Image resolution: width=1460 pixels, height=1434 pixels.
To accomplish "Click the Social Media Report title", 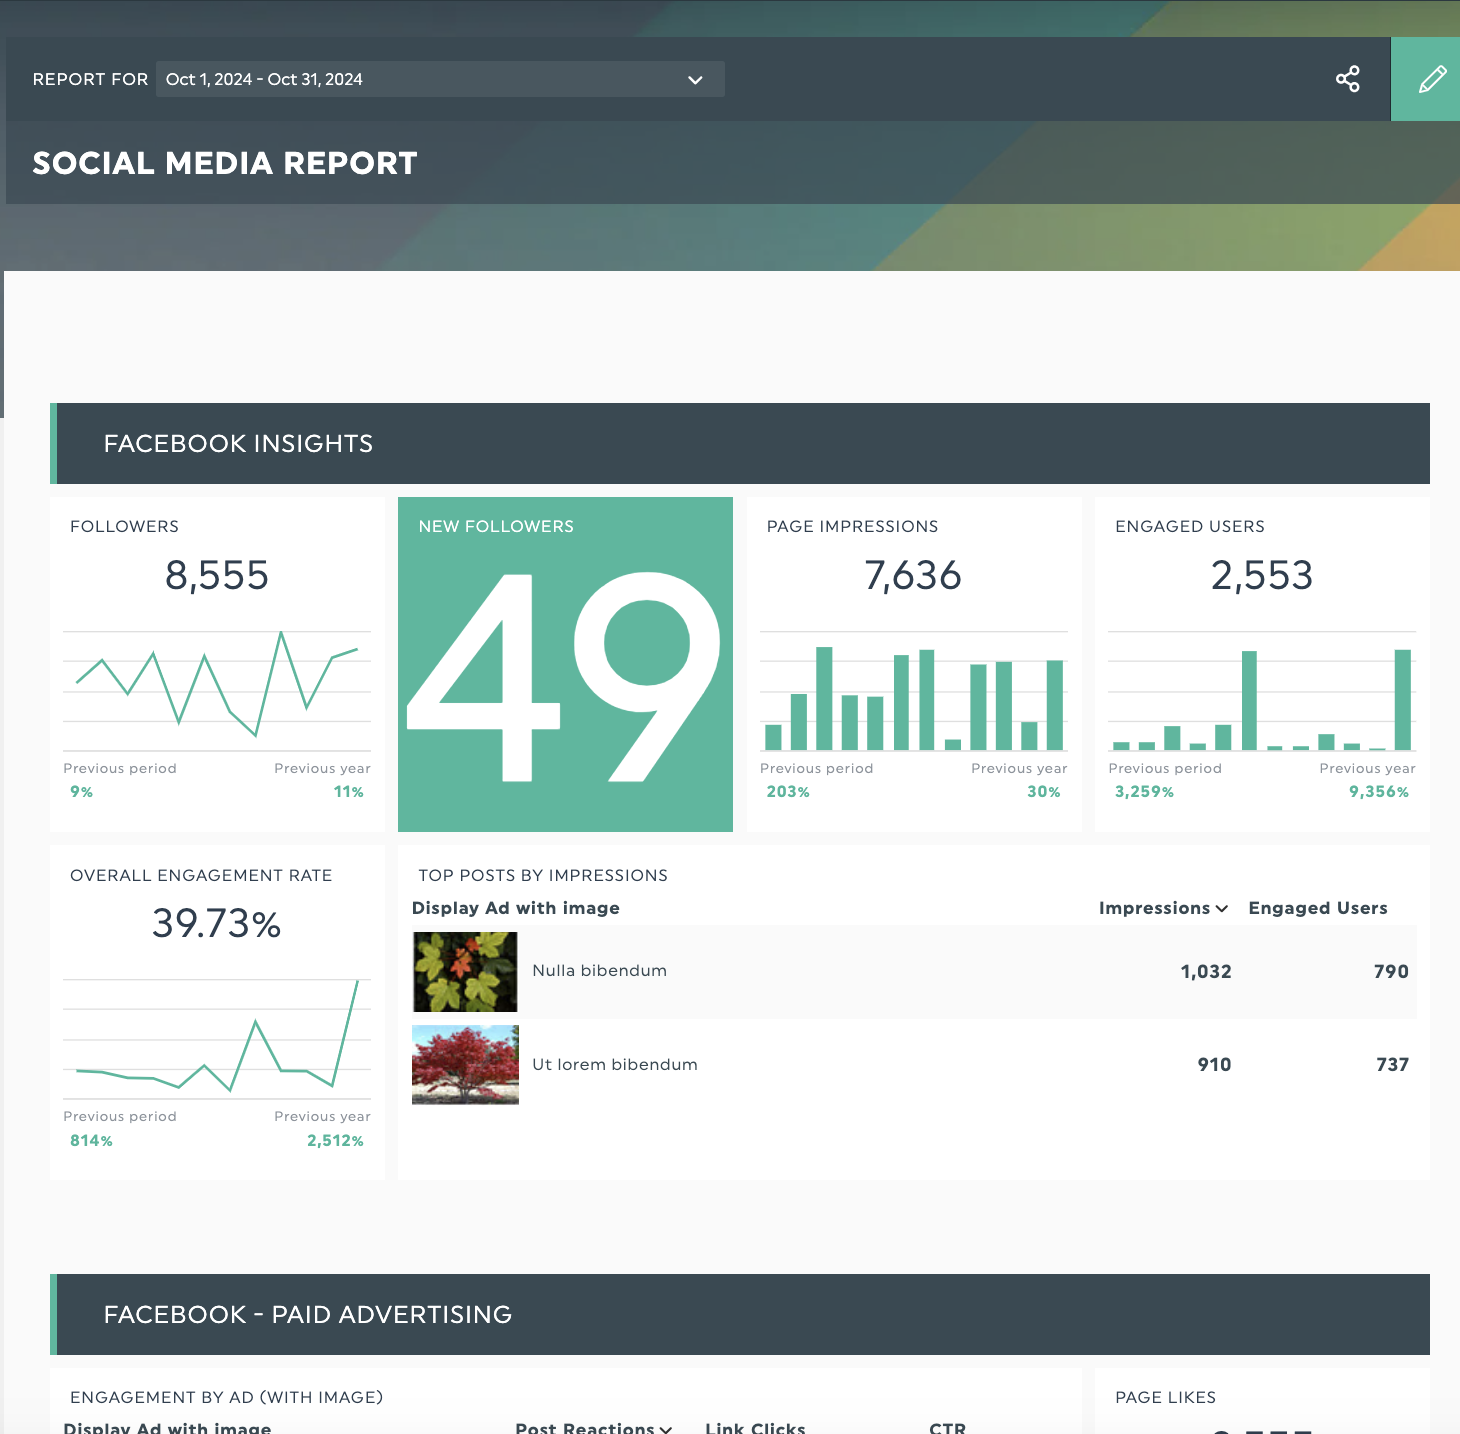I will tap(225, 163).
